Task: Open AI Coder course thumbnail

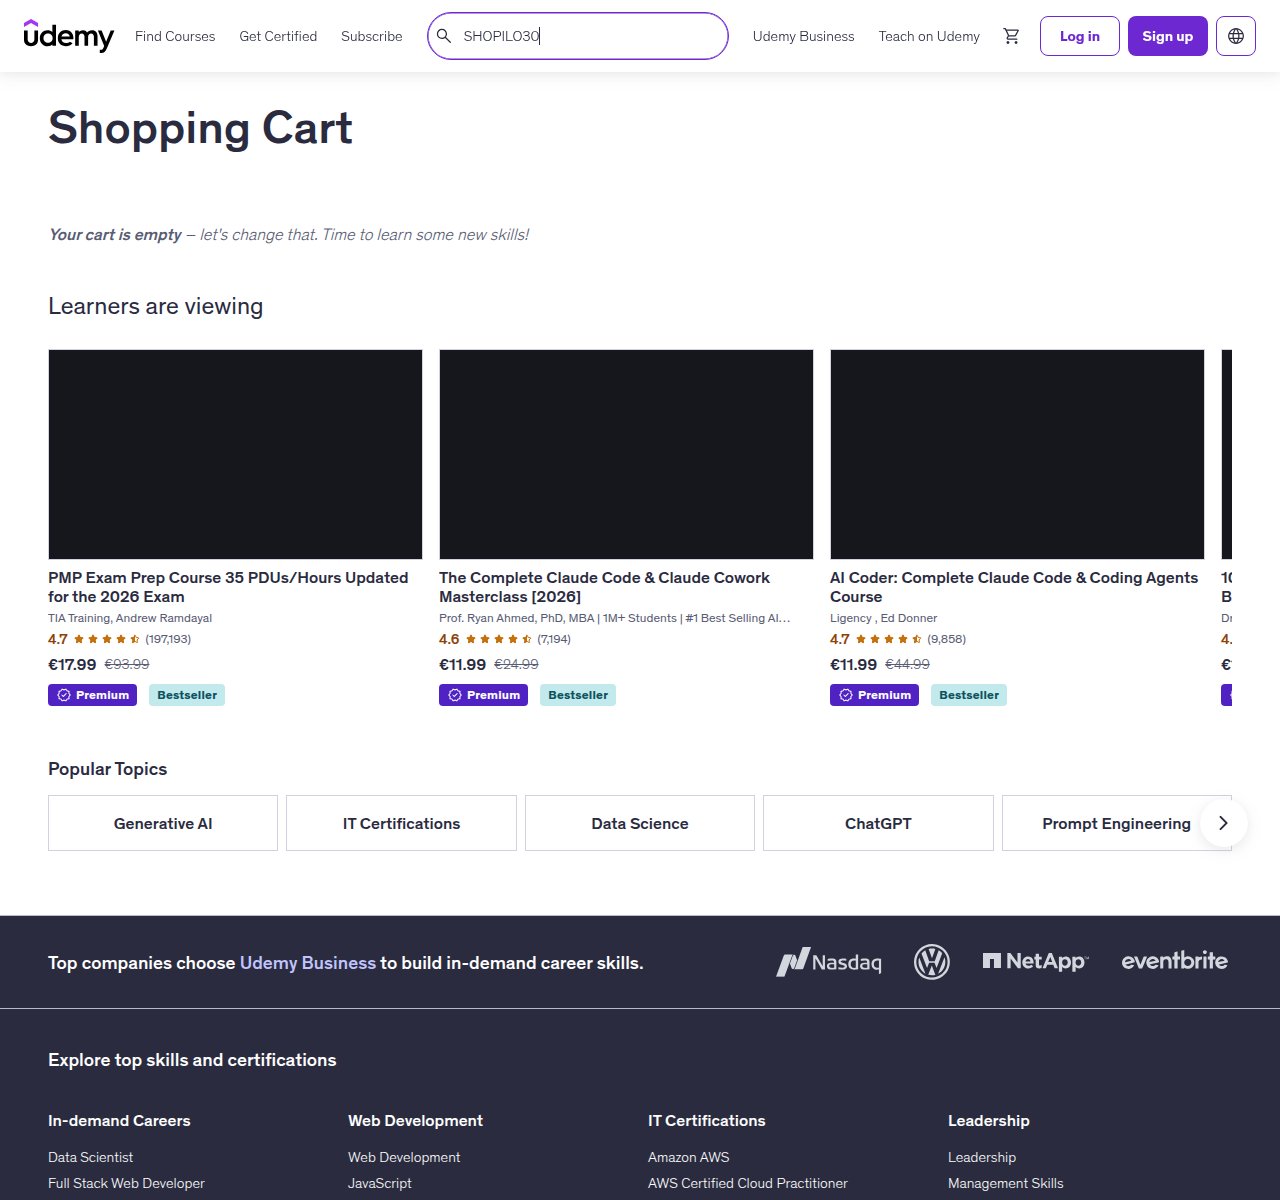Action: 1017,454
